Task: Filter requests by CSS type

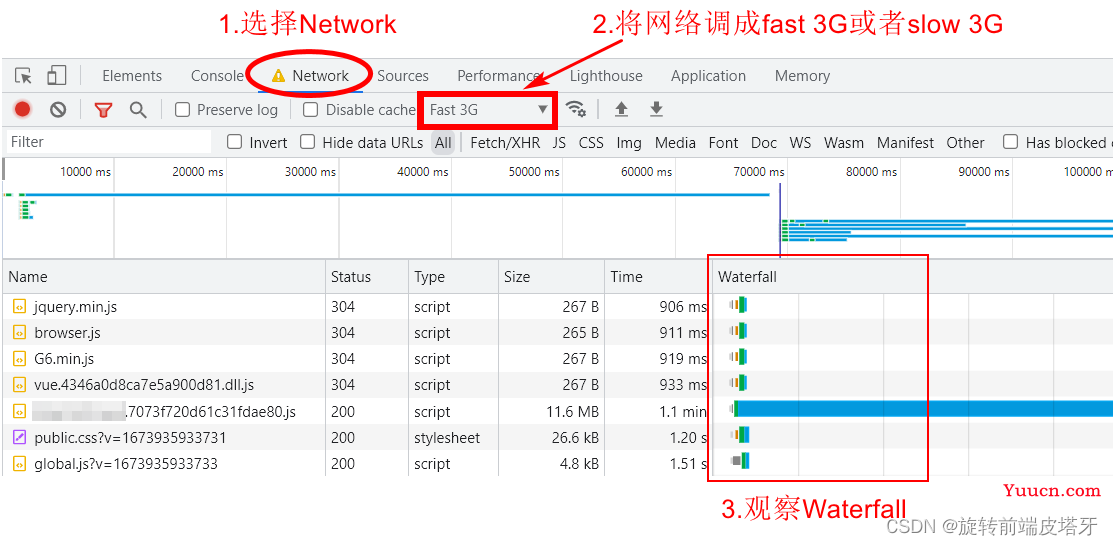Action: (x=591, y=143)
